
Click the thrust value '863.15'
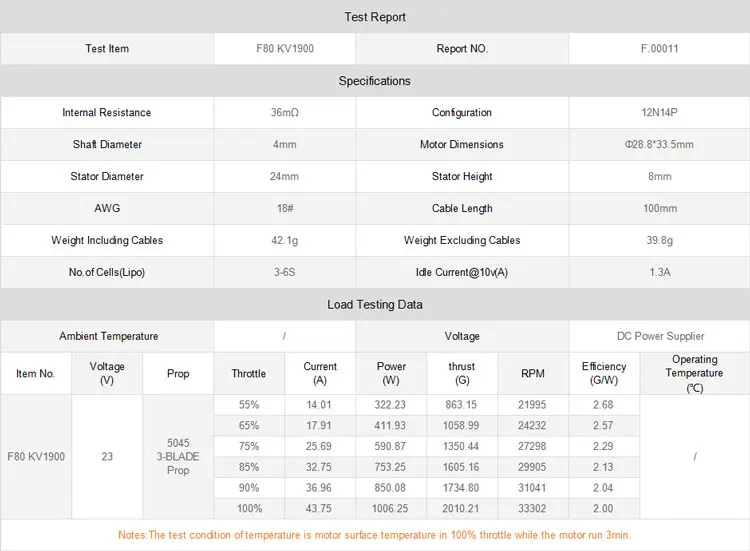[x=461, y=405]
